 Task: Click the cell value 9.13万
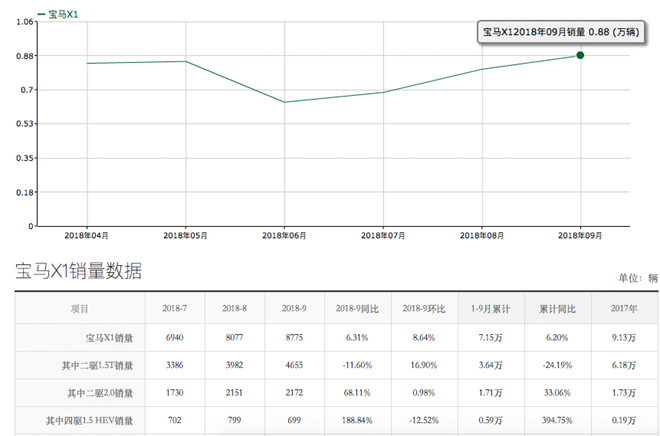pos(624,338)
